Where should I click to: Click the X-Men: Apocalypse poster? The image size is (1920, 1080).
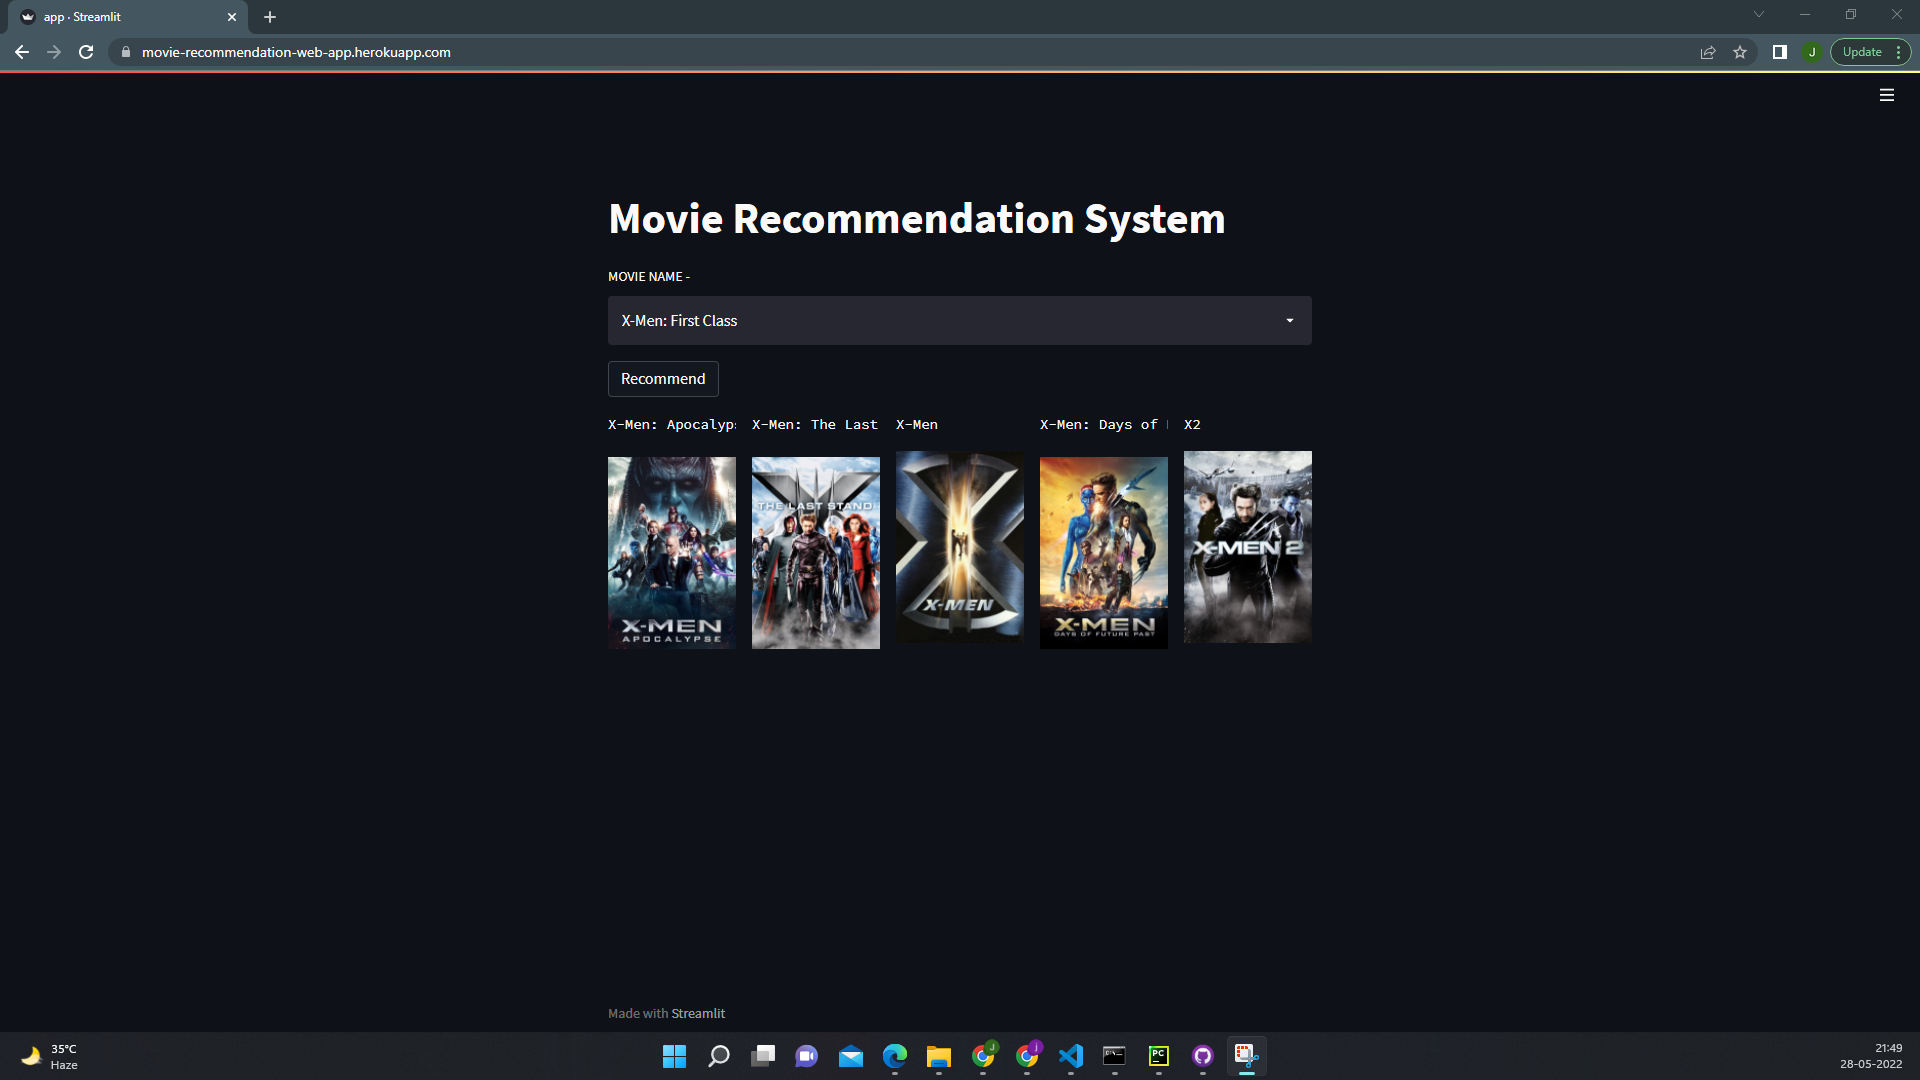671,552
